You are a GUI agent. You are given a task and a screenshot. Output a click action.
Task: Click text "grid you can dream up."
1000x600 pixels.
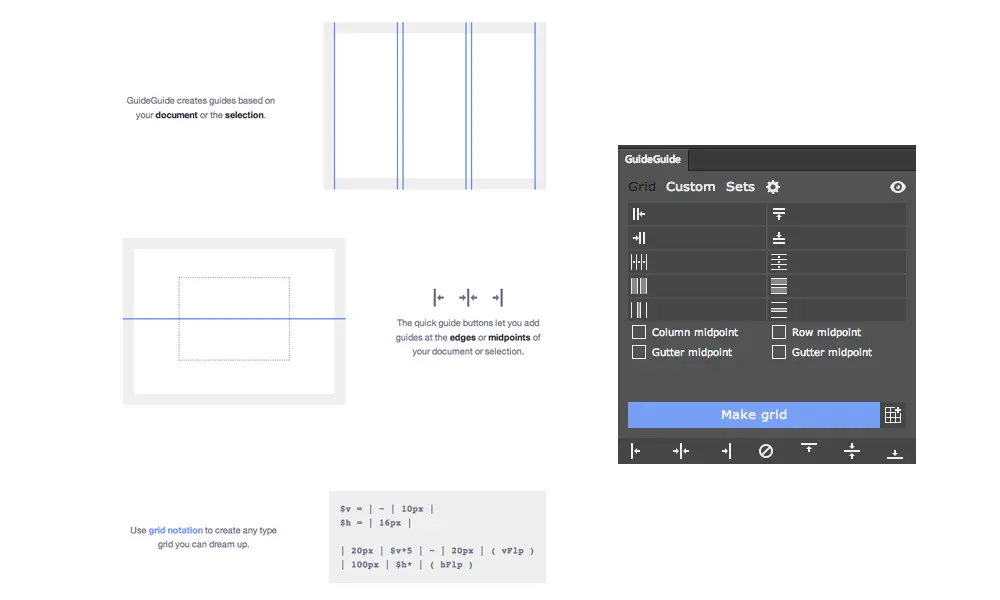pos(203,545)
